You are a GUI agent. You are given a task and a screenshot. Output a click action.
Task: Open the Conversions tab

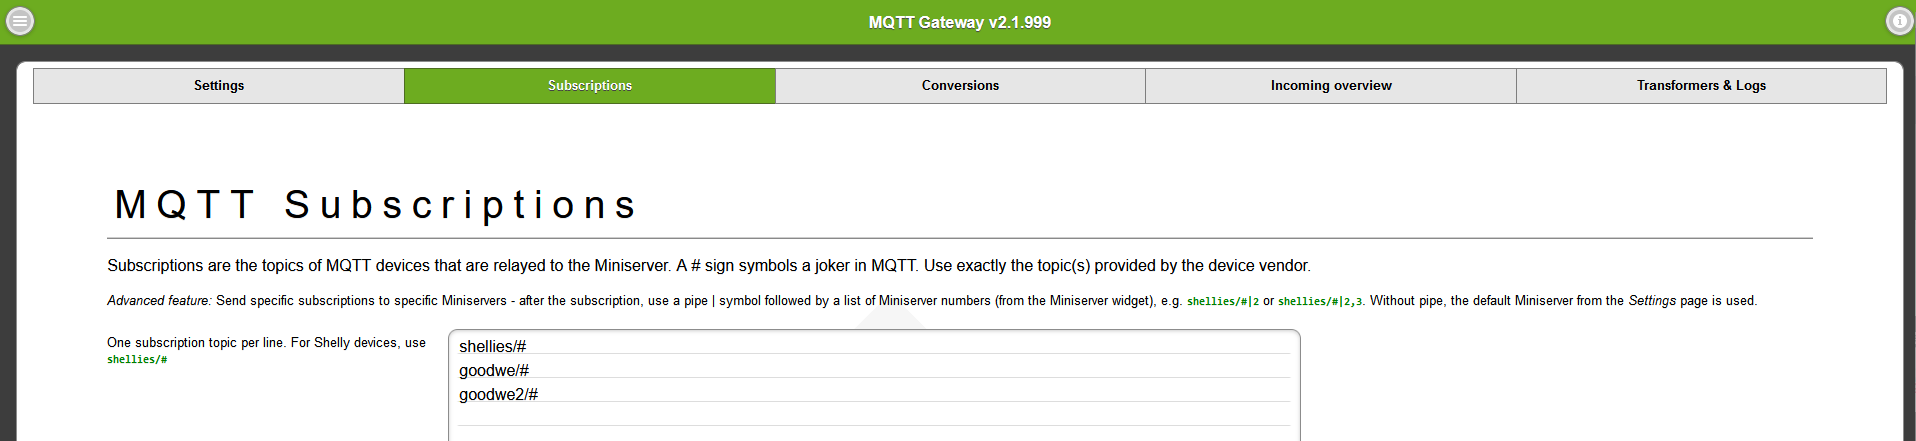pos(960,86)
